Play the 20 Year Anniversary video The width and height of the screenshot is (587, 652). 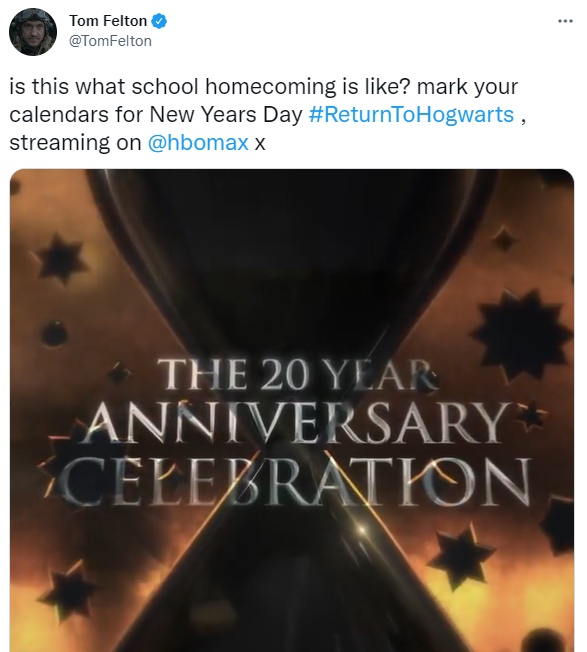click(292, 410)
